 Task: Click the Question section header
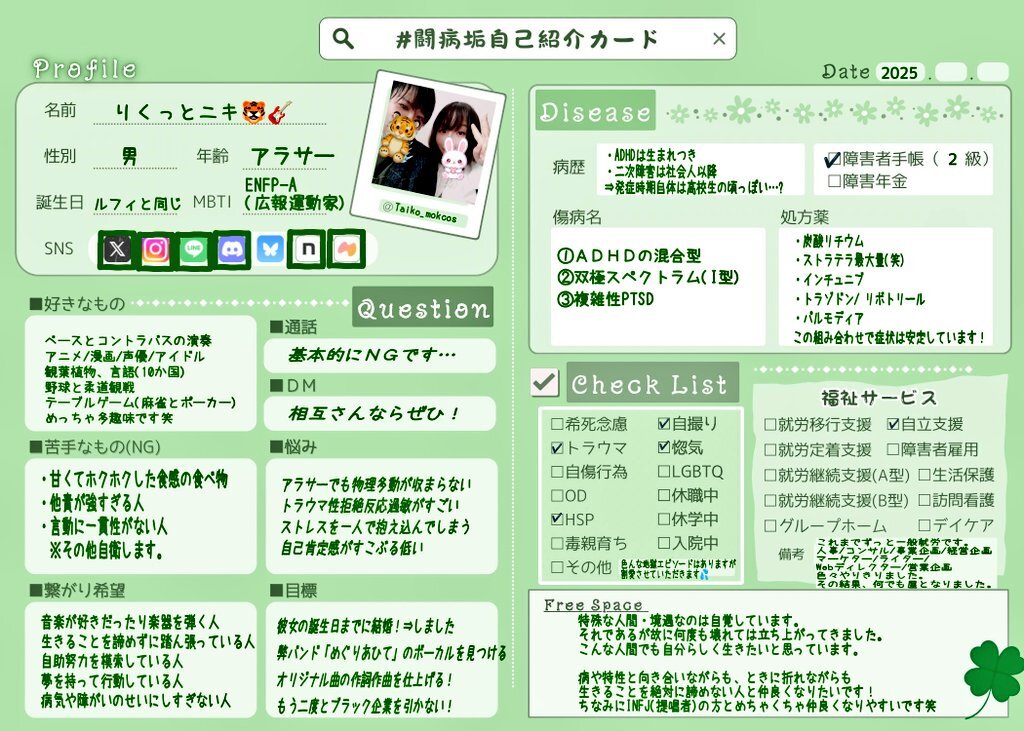(423, 307)
